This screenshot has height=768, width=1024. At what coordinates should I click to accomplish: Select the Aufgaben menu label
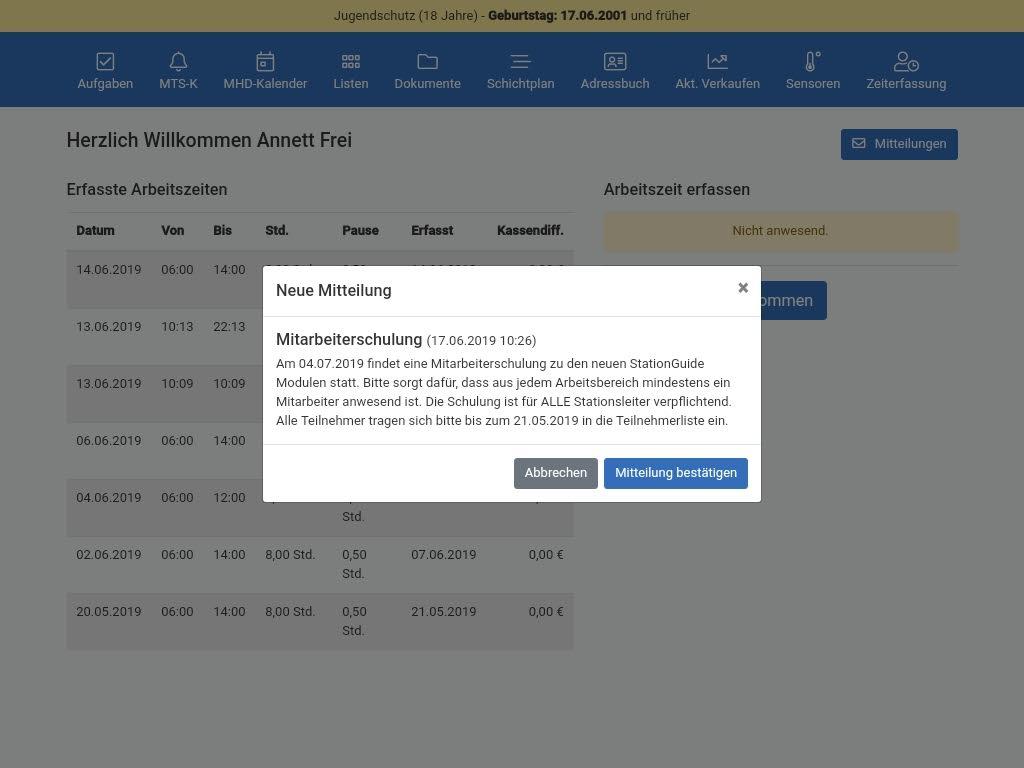105,84
